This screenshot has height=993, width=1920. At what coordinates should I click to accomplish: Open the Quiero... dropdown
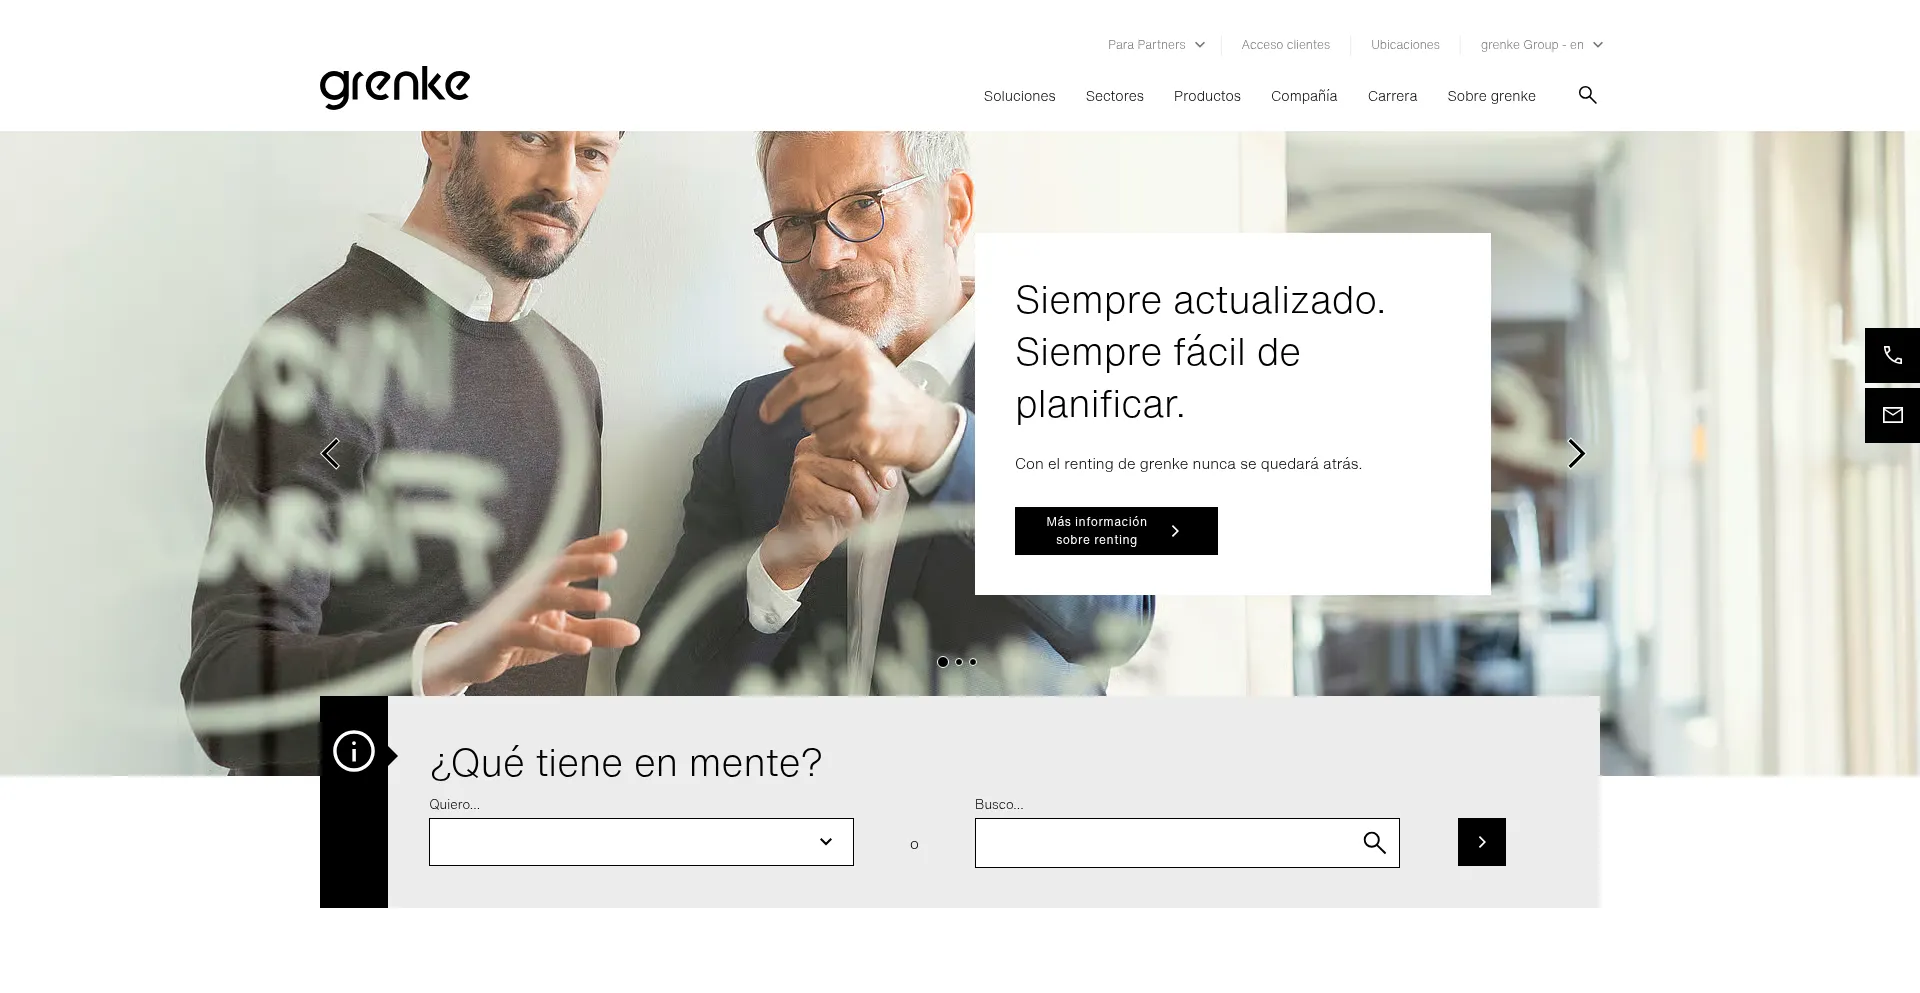point(641,842)
